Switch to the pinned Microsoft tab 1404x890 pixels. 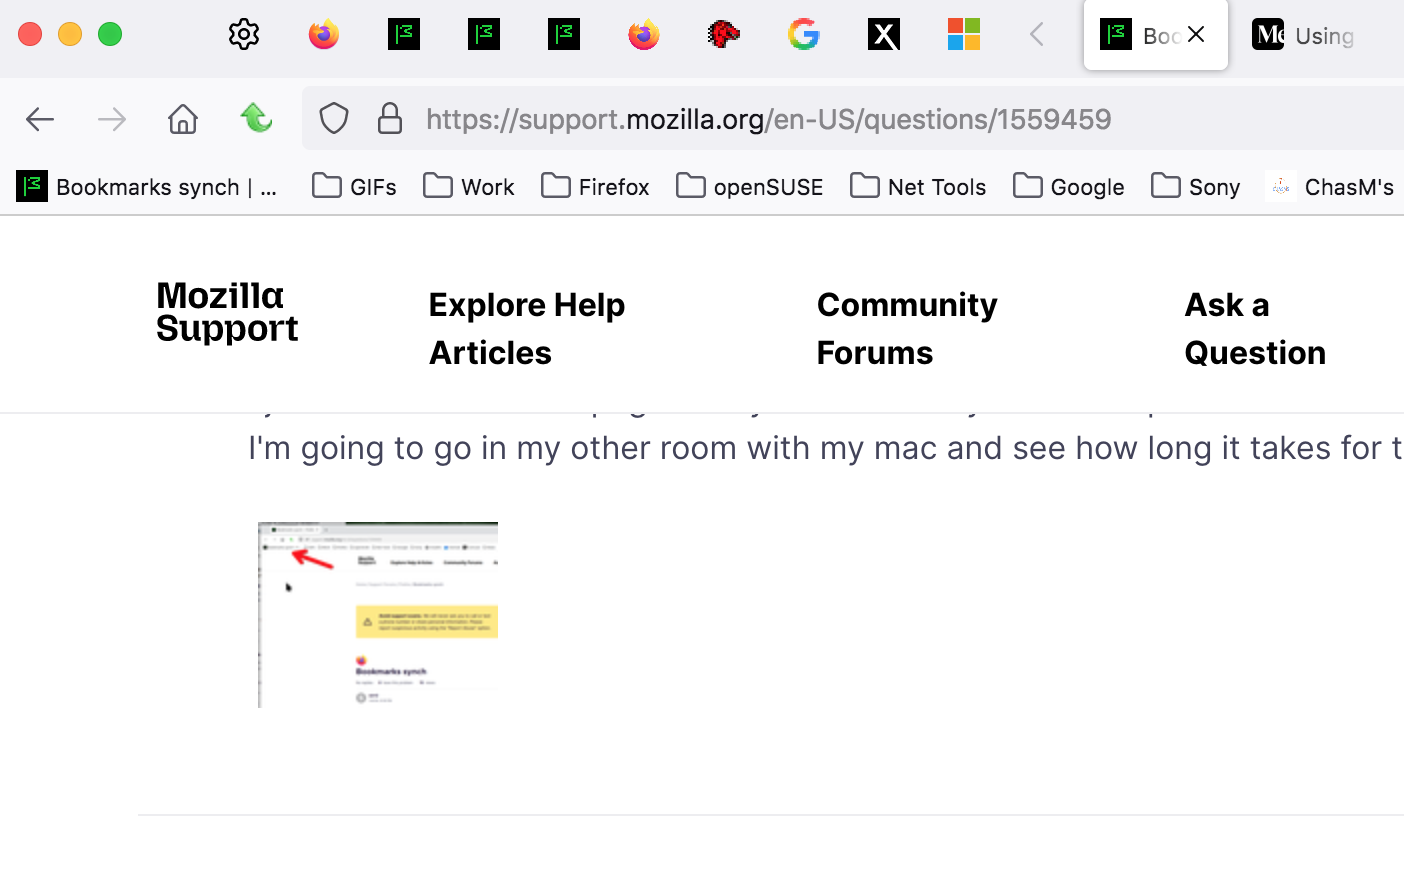(x=964, y=35)
